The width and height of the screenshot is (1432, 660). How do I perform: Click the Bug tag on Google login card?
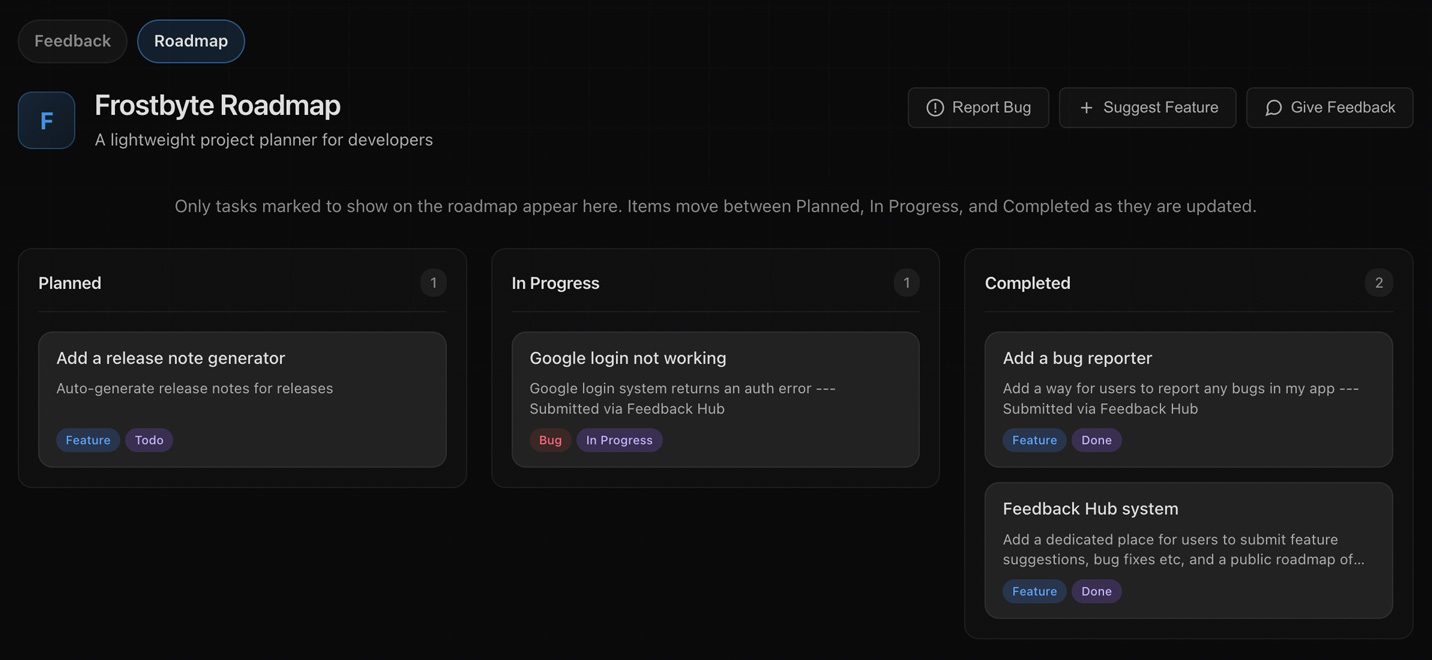point(550,440)
